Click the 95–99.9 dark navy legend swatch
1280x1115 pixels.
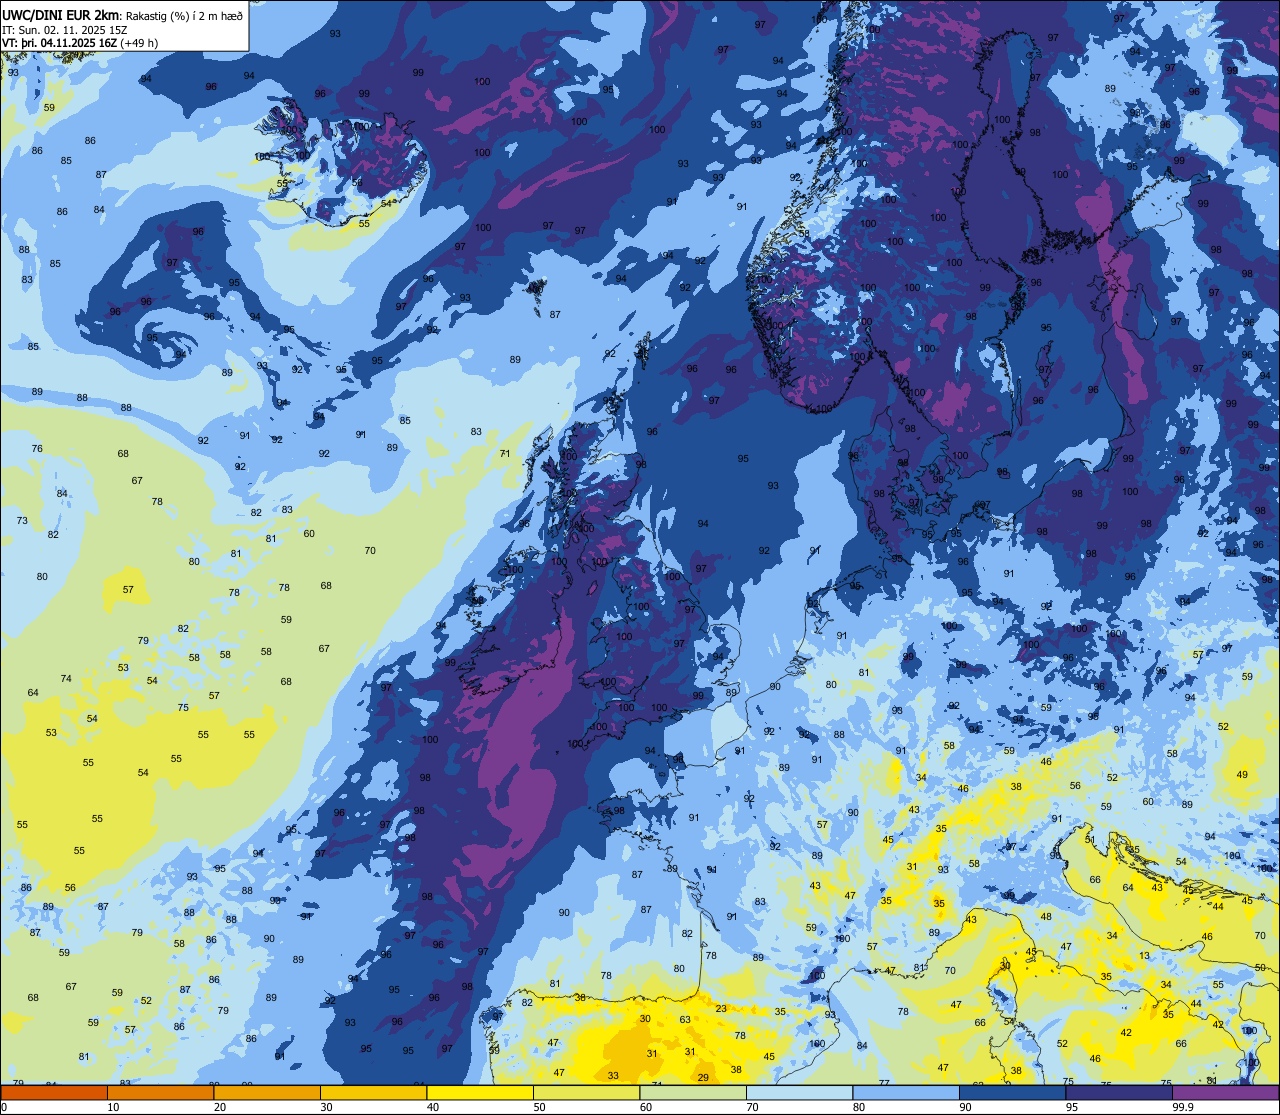(1119, 1093)
